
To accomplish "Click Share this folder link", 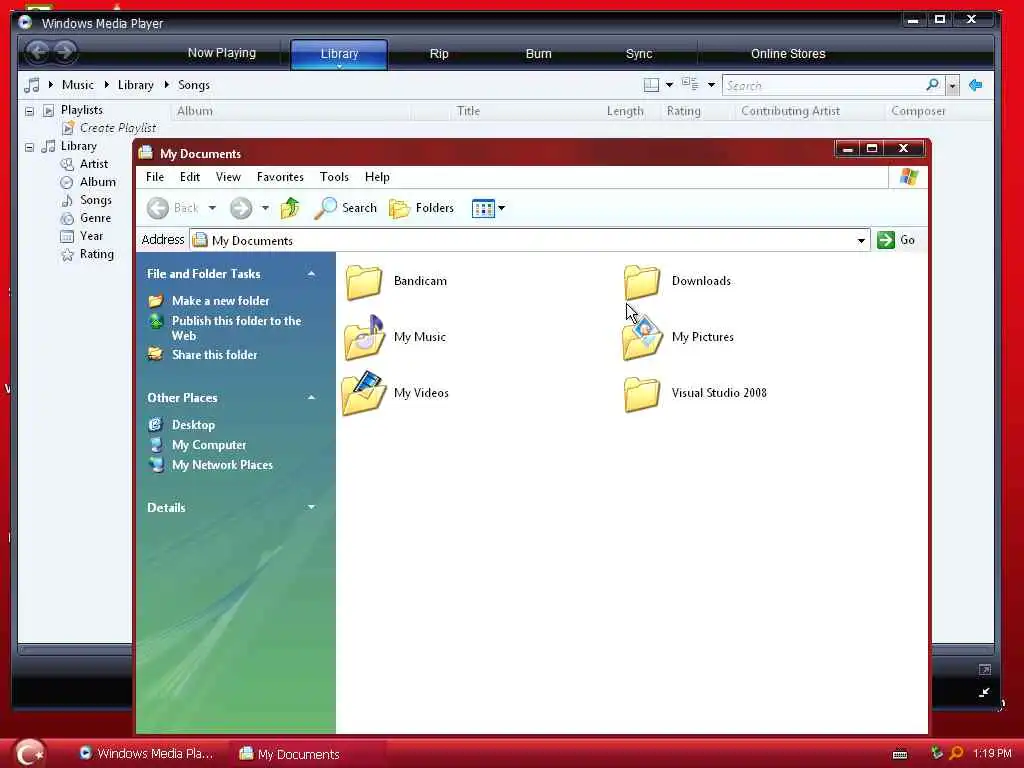I will coord(214,355).
